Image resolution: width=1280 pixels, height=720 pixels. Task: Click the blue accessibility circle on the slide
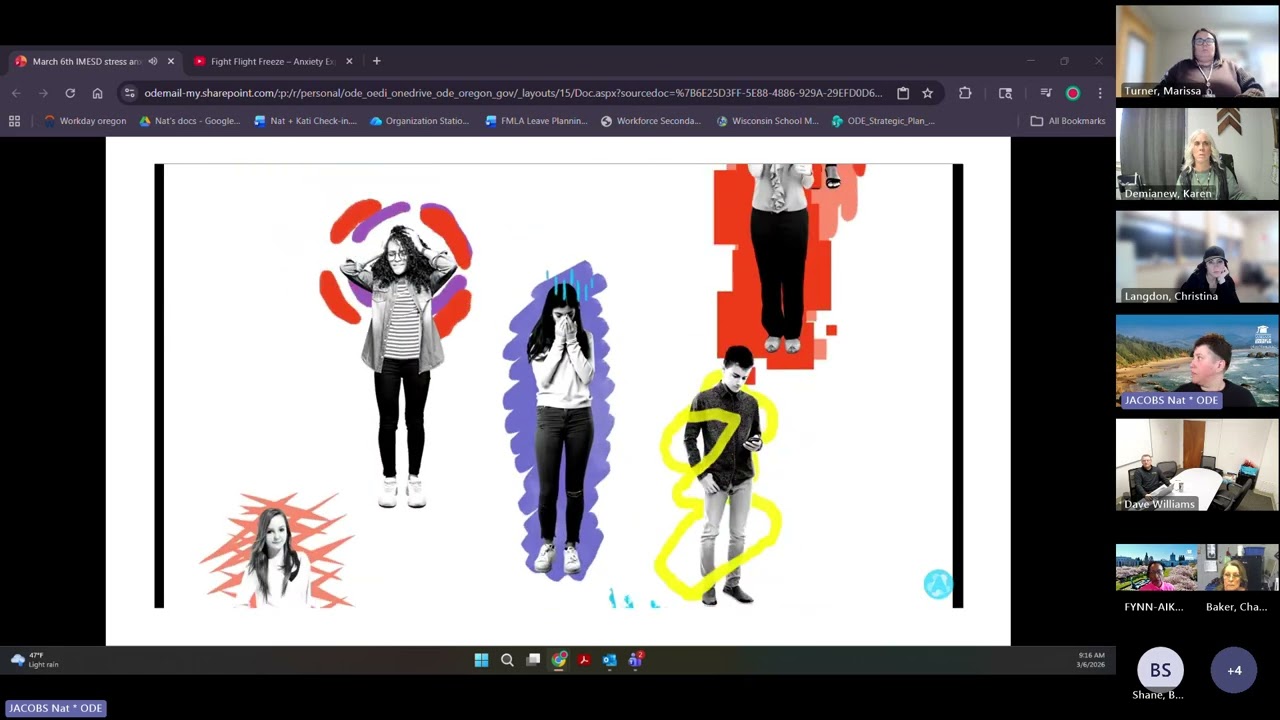tap(938, 584)
